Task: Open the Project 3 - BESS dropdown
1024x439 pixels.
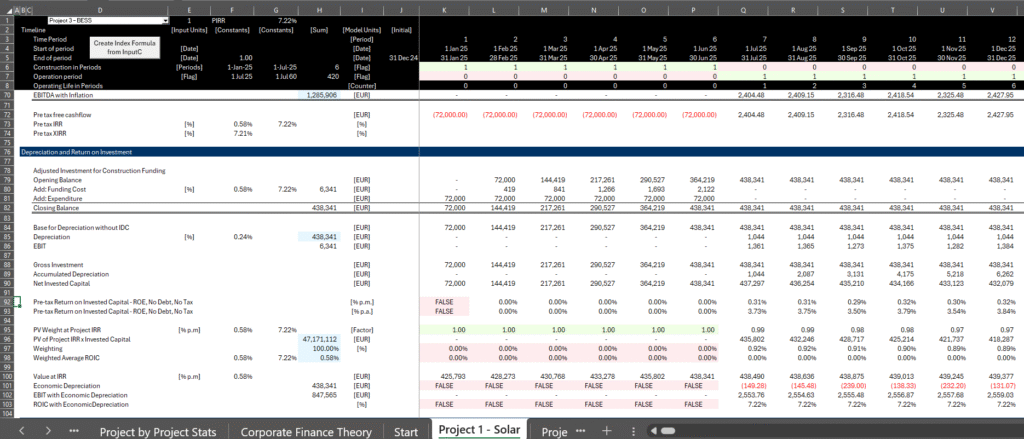Action: tap(164, 20)
